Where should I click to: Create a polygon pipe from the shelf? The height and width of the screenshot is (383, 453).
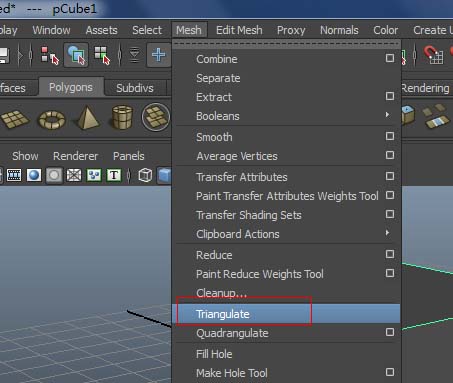(x=122, y=117)
